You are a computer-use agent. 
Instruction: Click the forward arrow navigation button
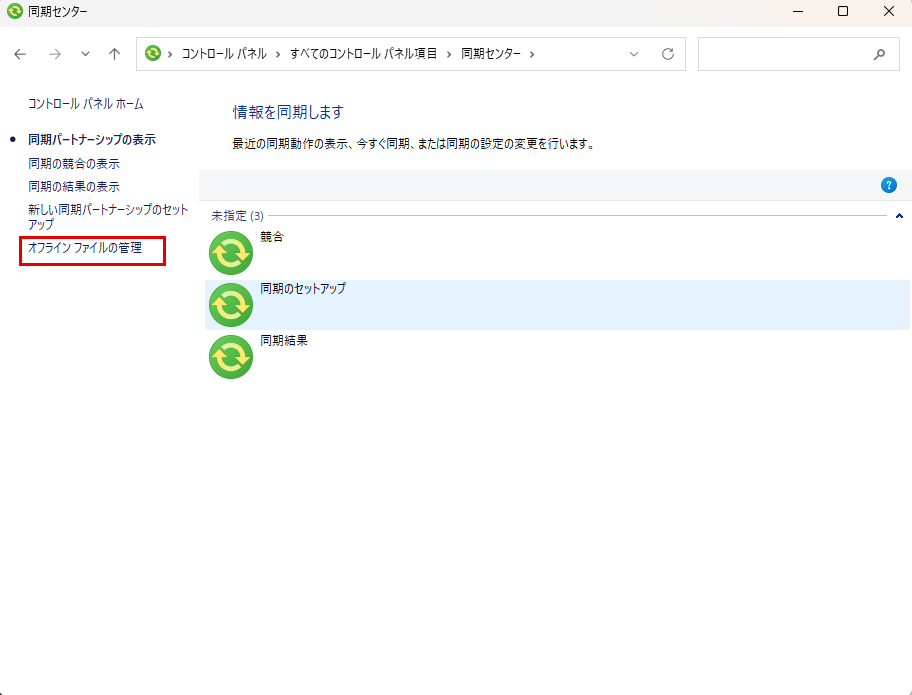click(x=54, y=54)
